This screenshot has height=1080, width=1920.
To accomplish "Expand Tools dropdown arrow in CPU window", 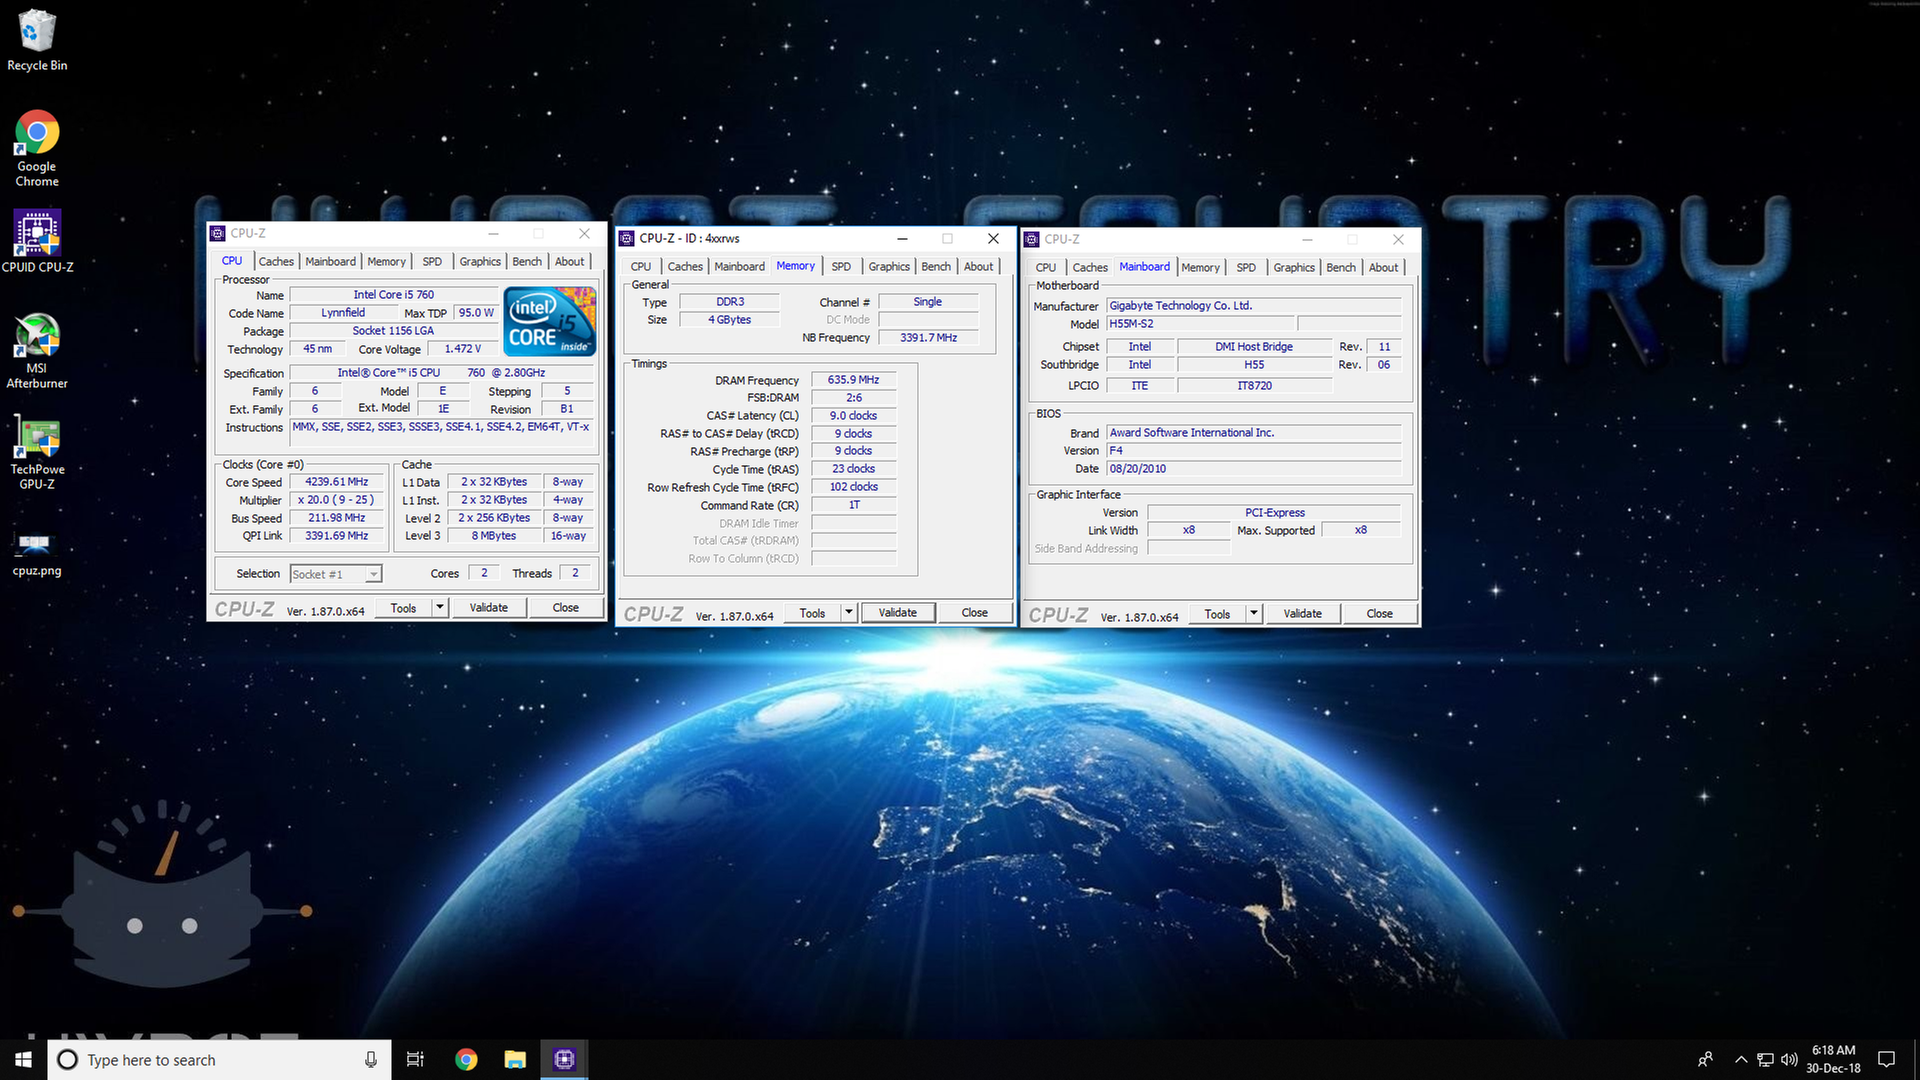I will [x=439, y=608].
